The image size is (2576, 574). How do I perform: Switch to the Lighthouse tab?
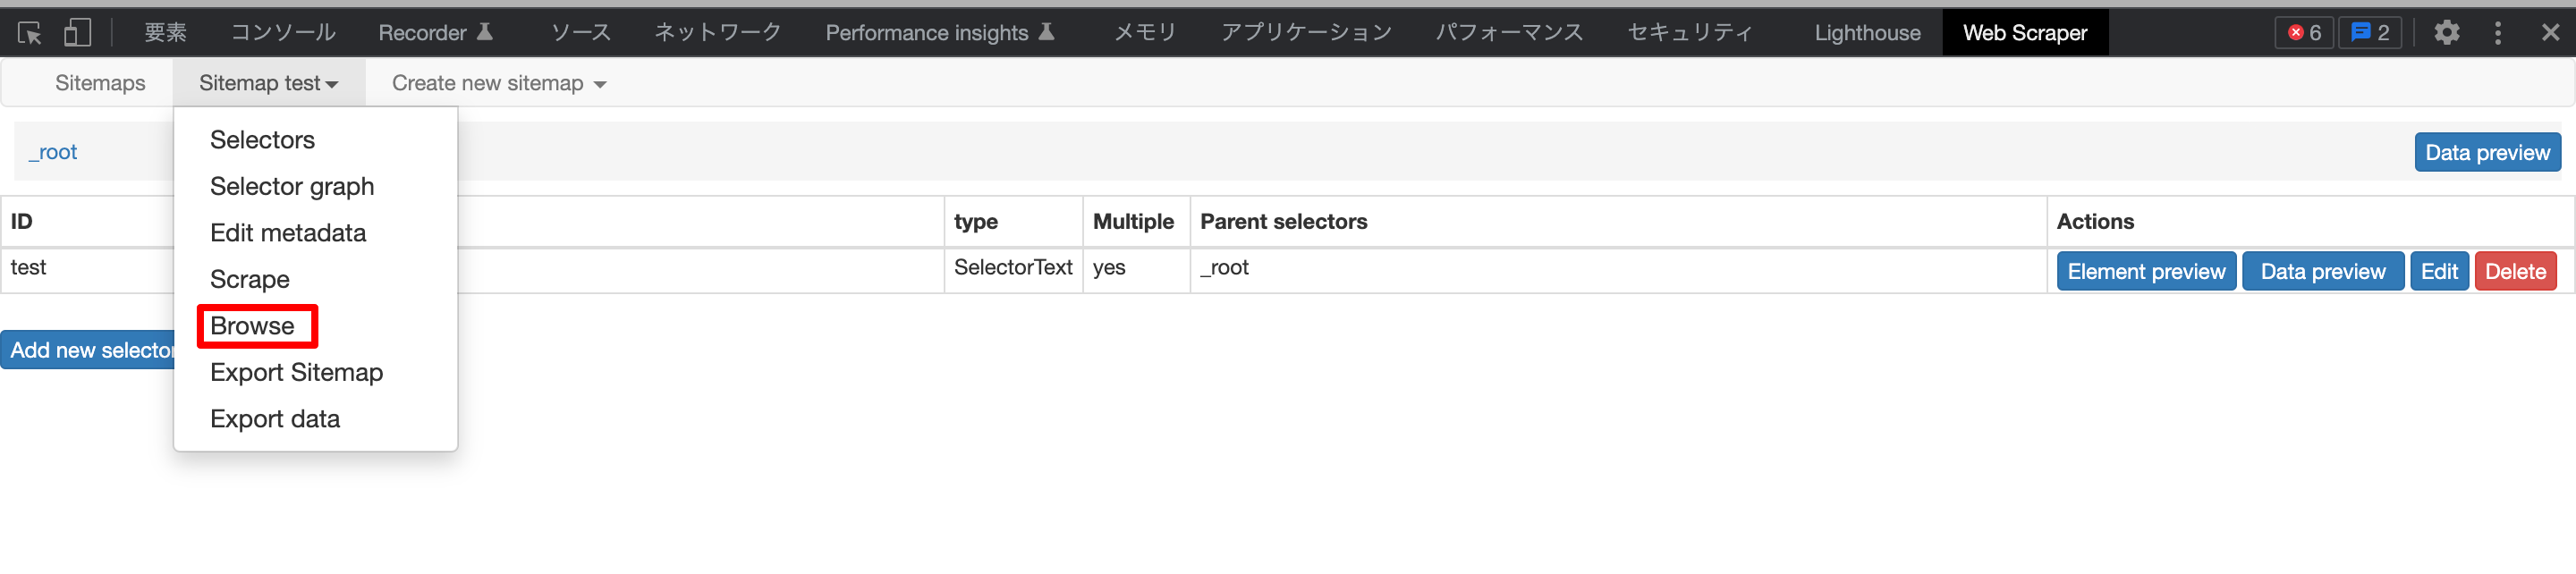coord(1866,33)
